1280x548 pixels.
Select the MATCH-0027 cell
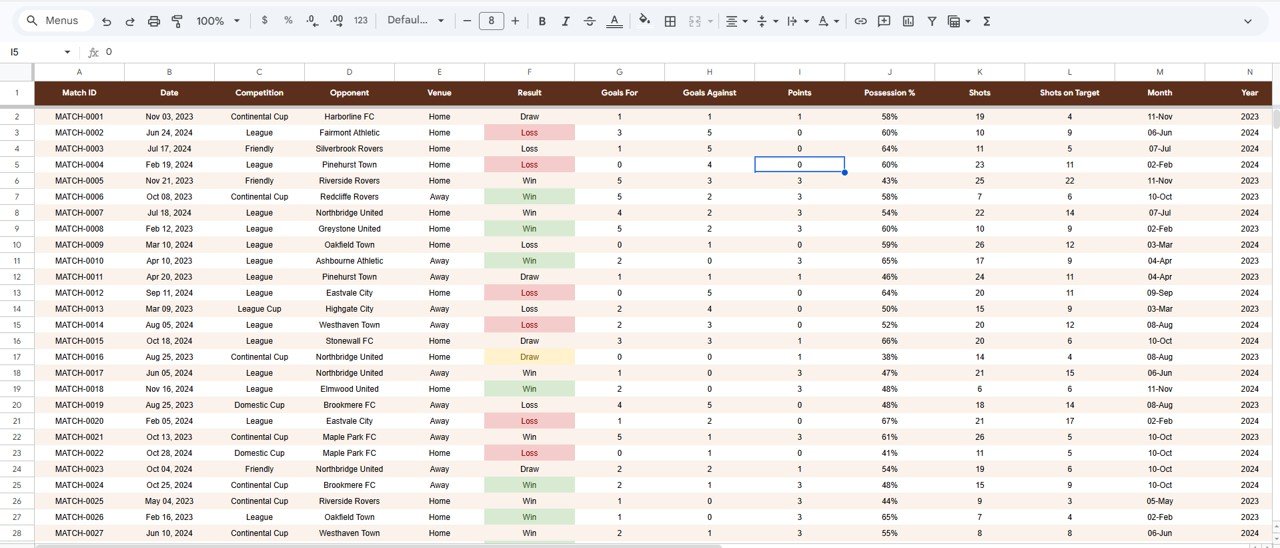(x=79, y=533)
